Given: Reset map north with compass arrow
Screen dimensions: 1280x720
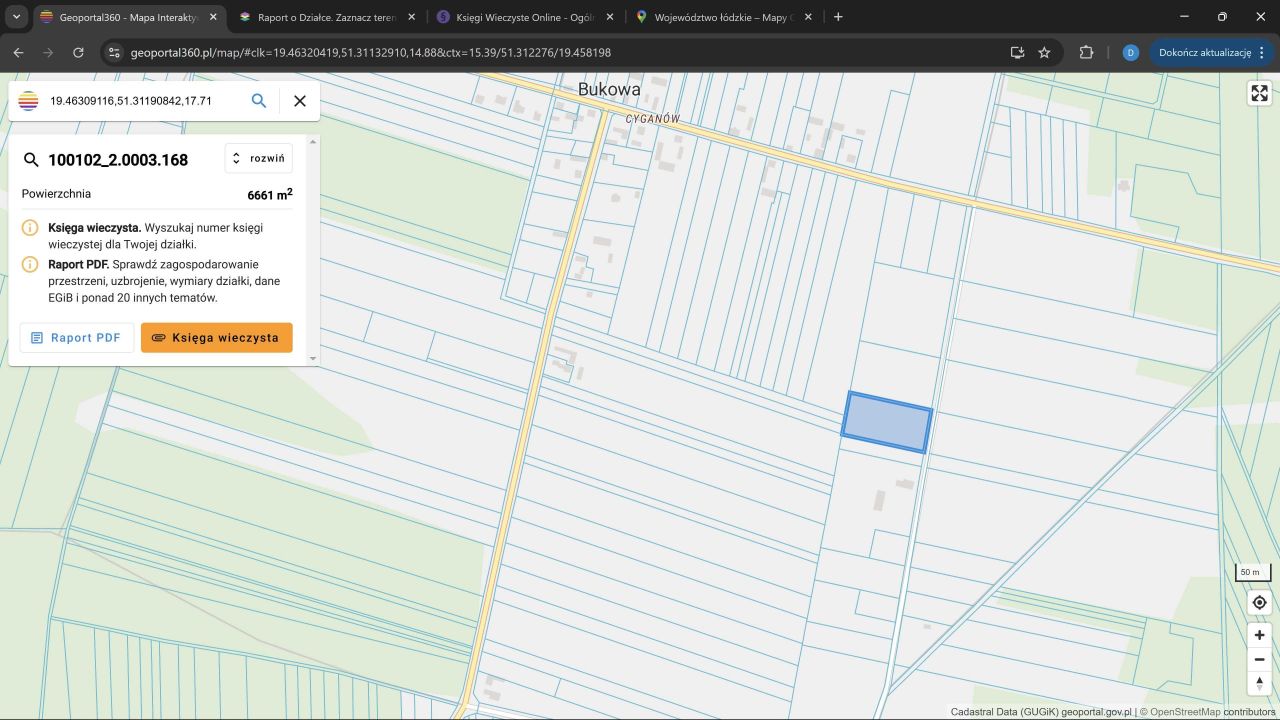Looking at the screenshot, I should pyautogui.click(x=1259, y=683).
